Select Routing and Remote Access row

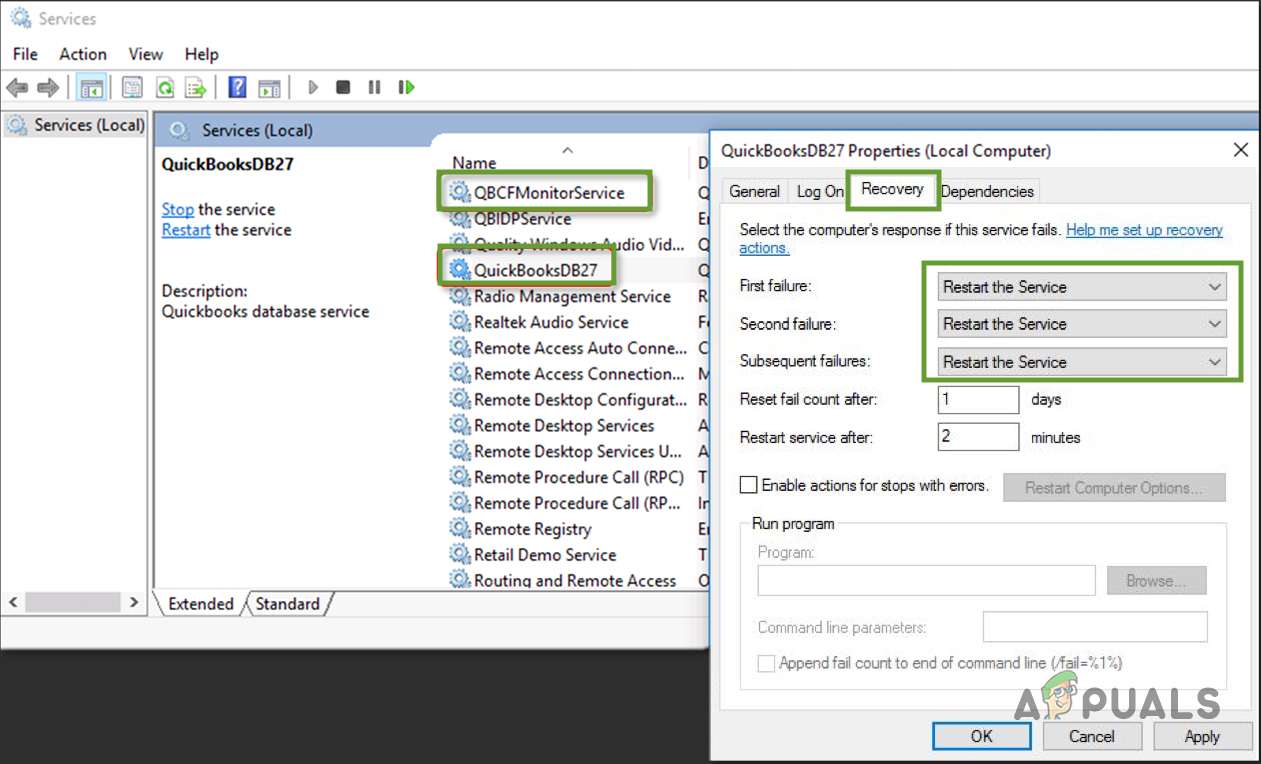575,580
